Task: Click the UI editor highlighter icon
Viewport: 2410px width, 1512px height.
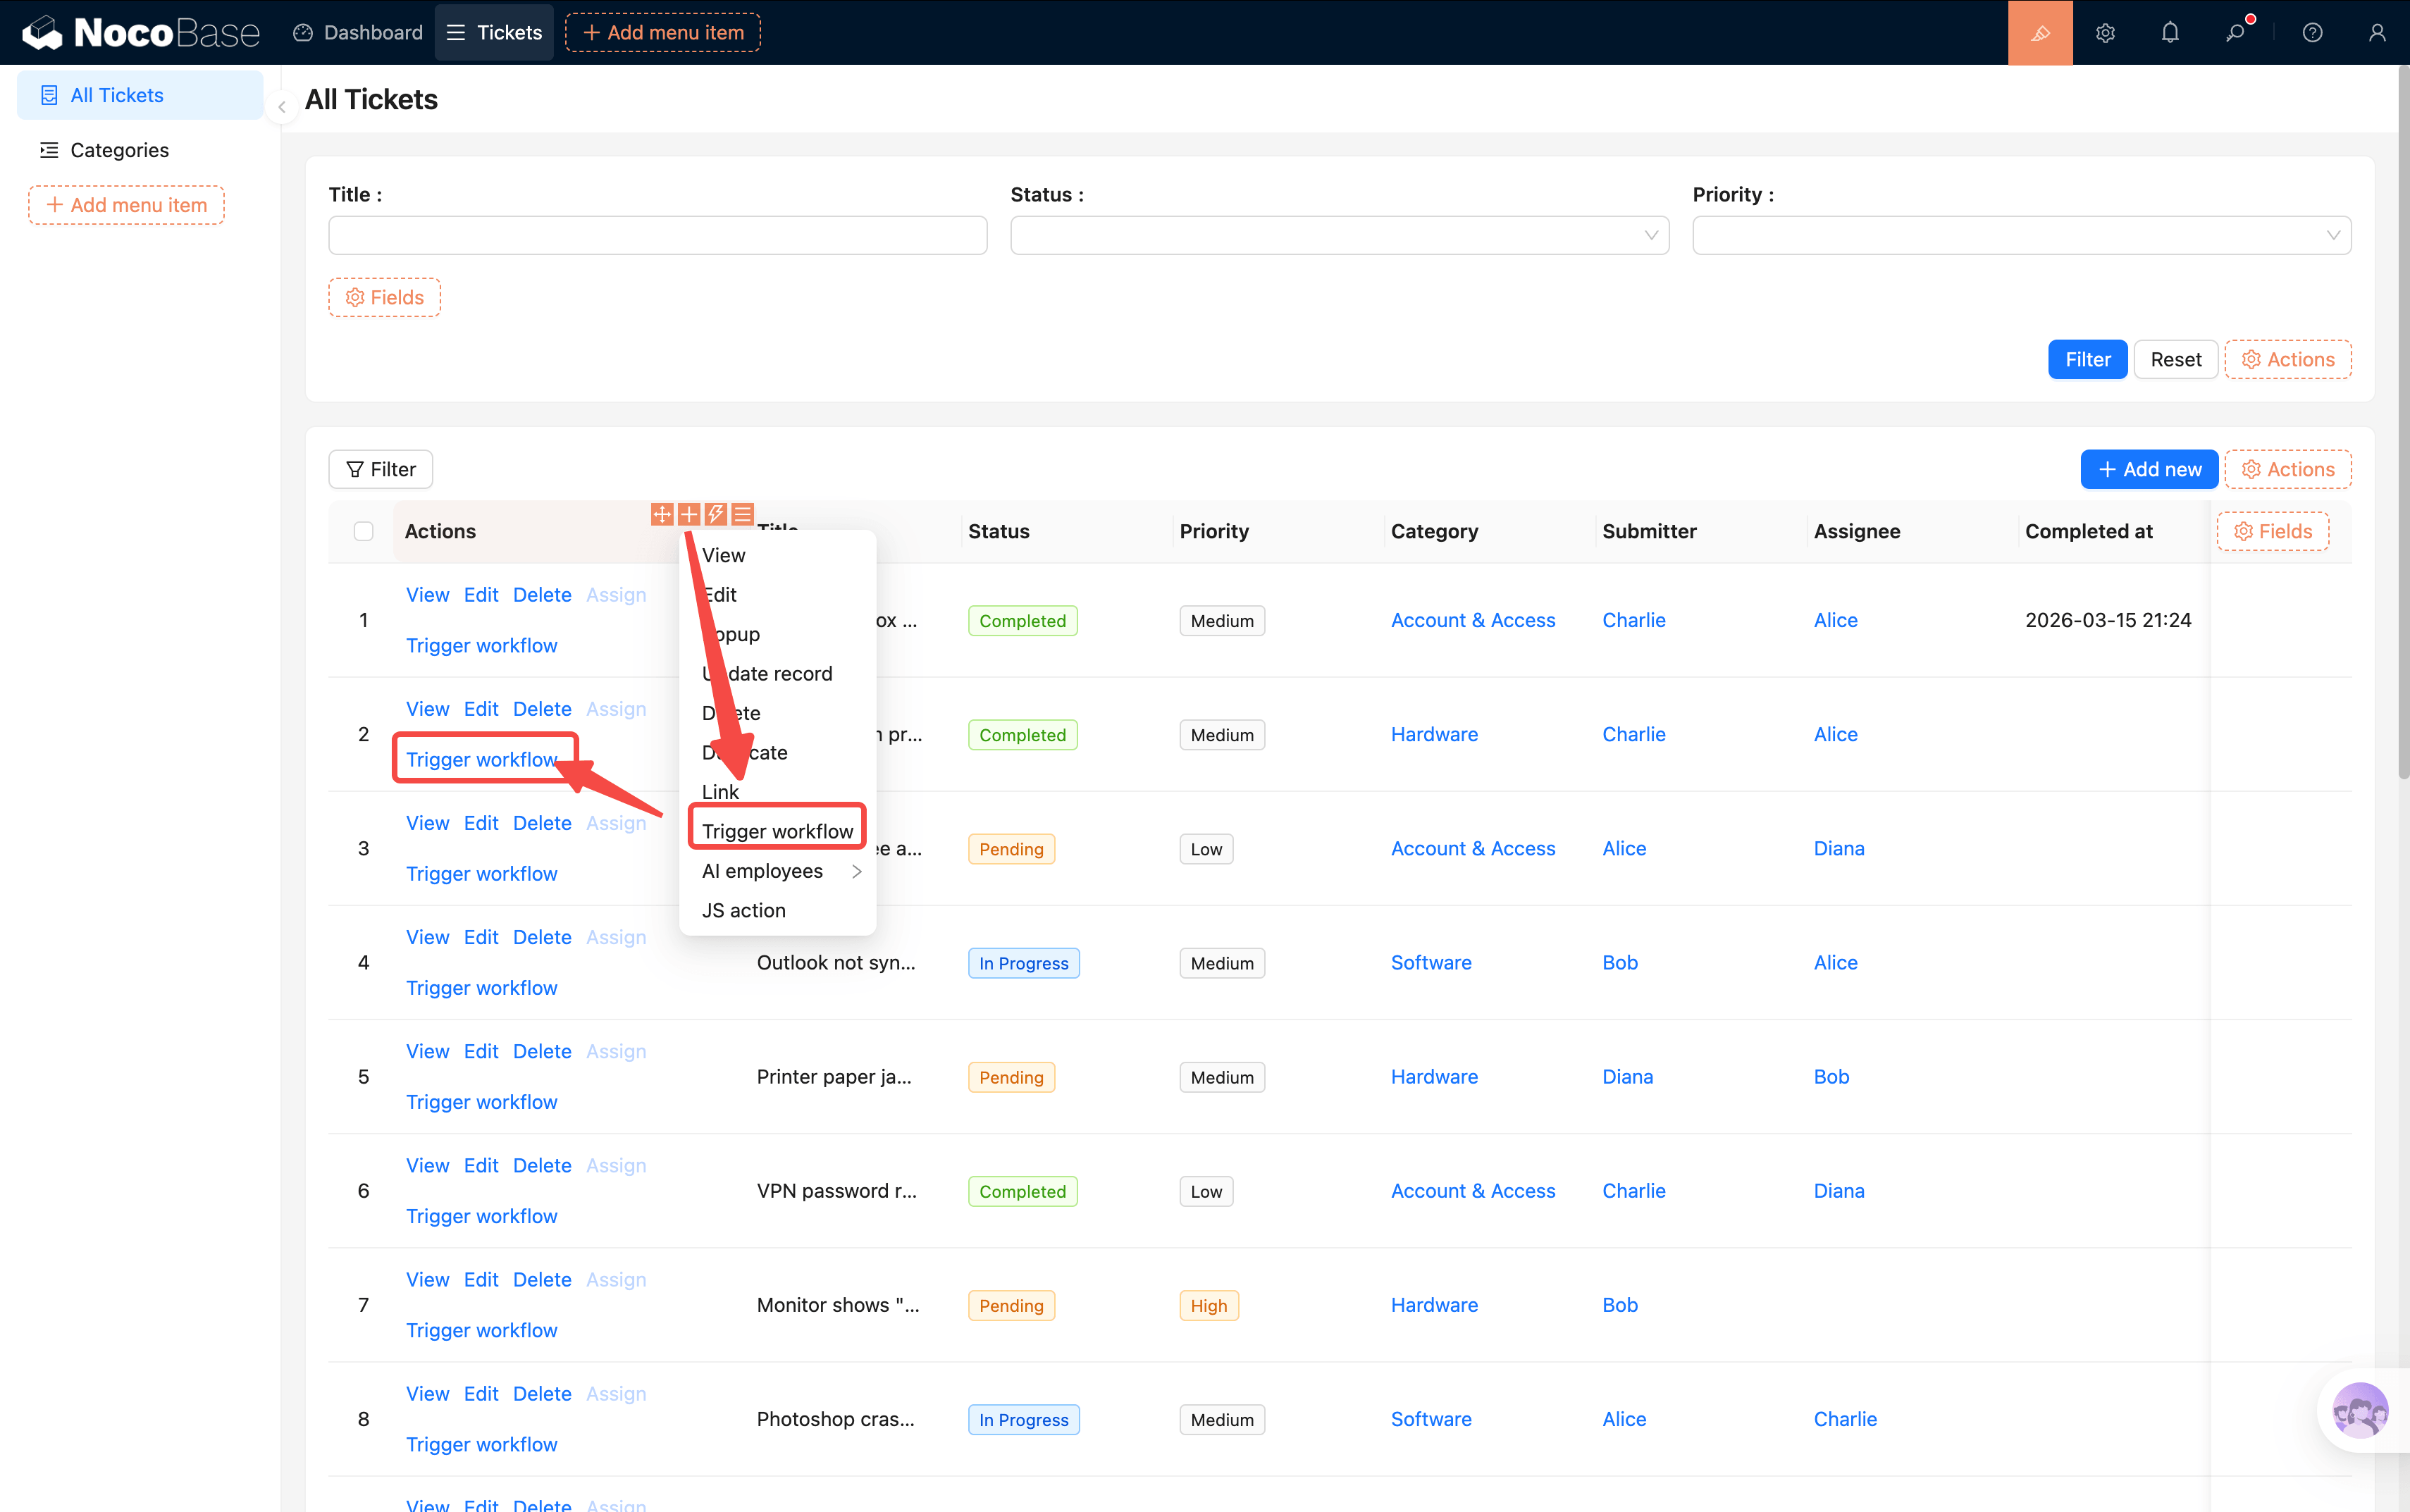Action: (x=2039, y=33)
